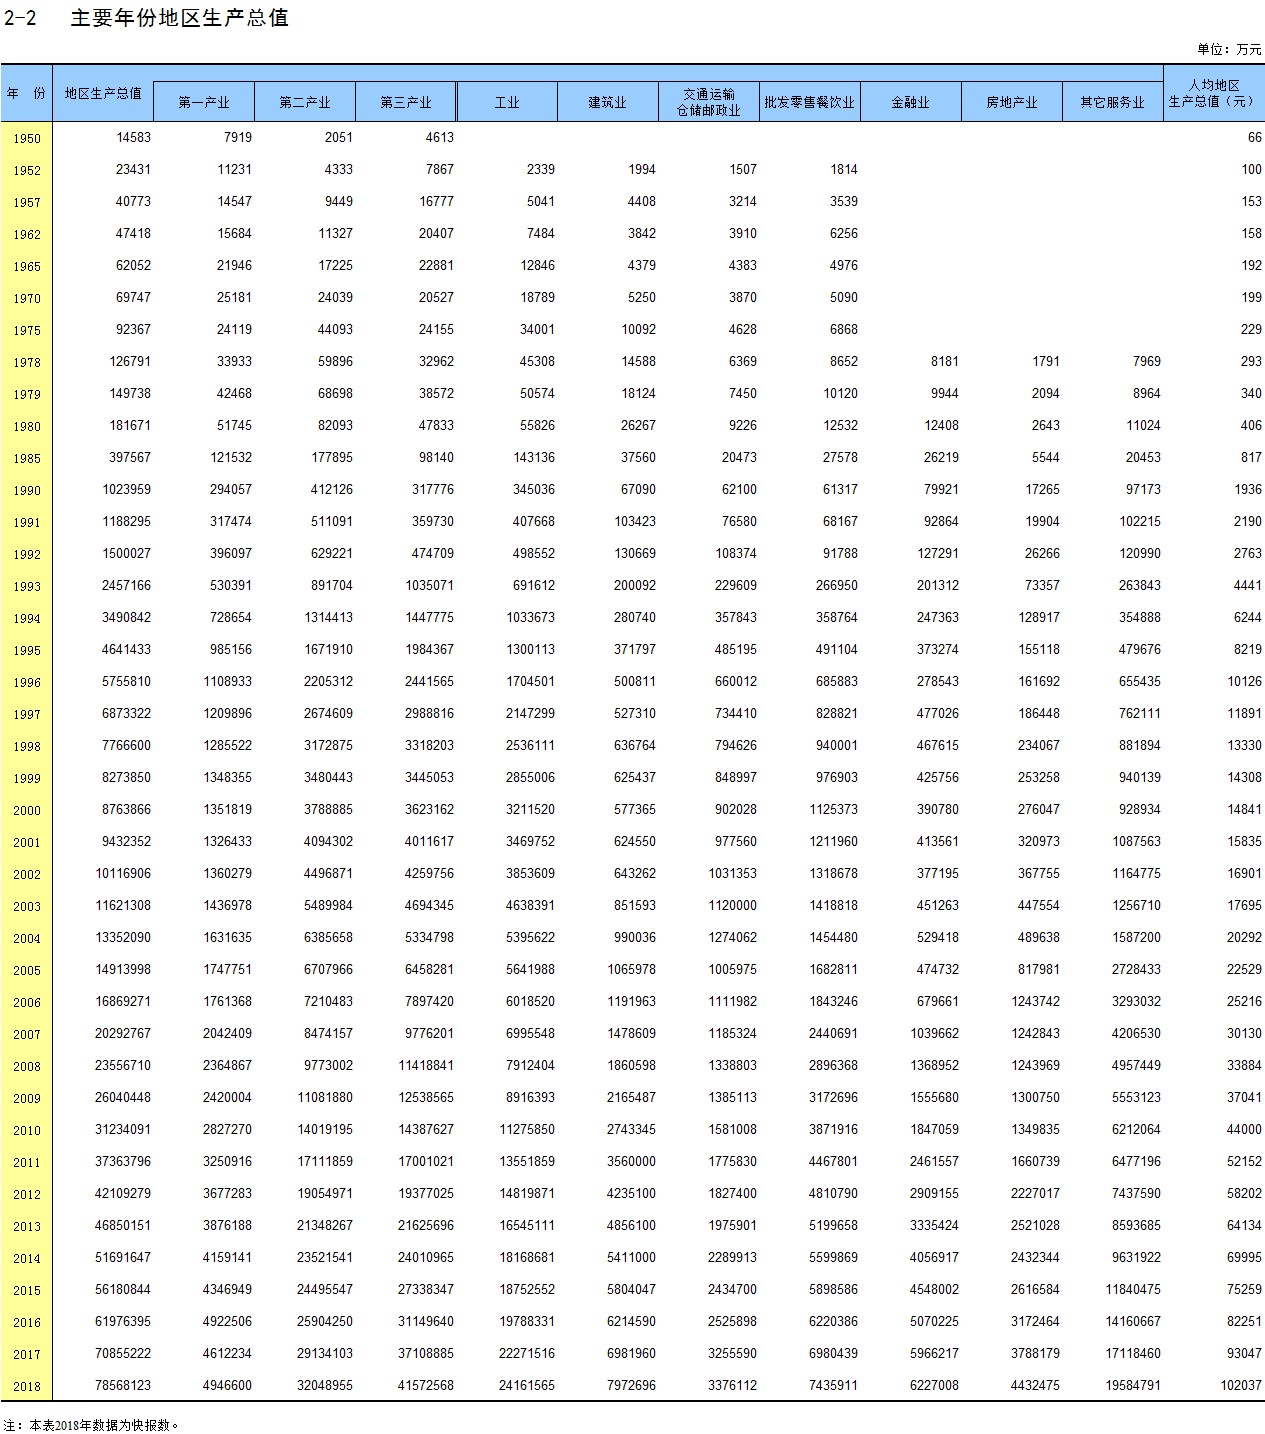Click the 2018 year row label

click(x=27, y=1387)
